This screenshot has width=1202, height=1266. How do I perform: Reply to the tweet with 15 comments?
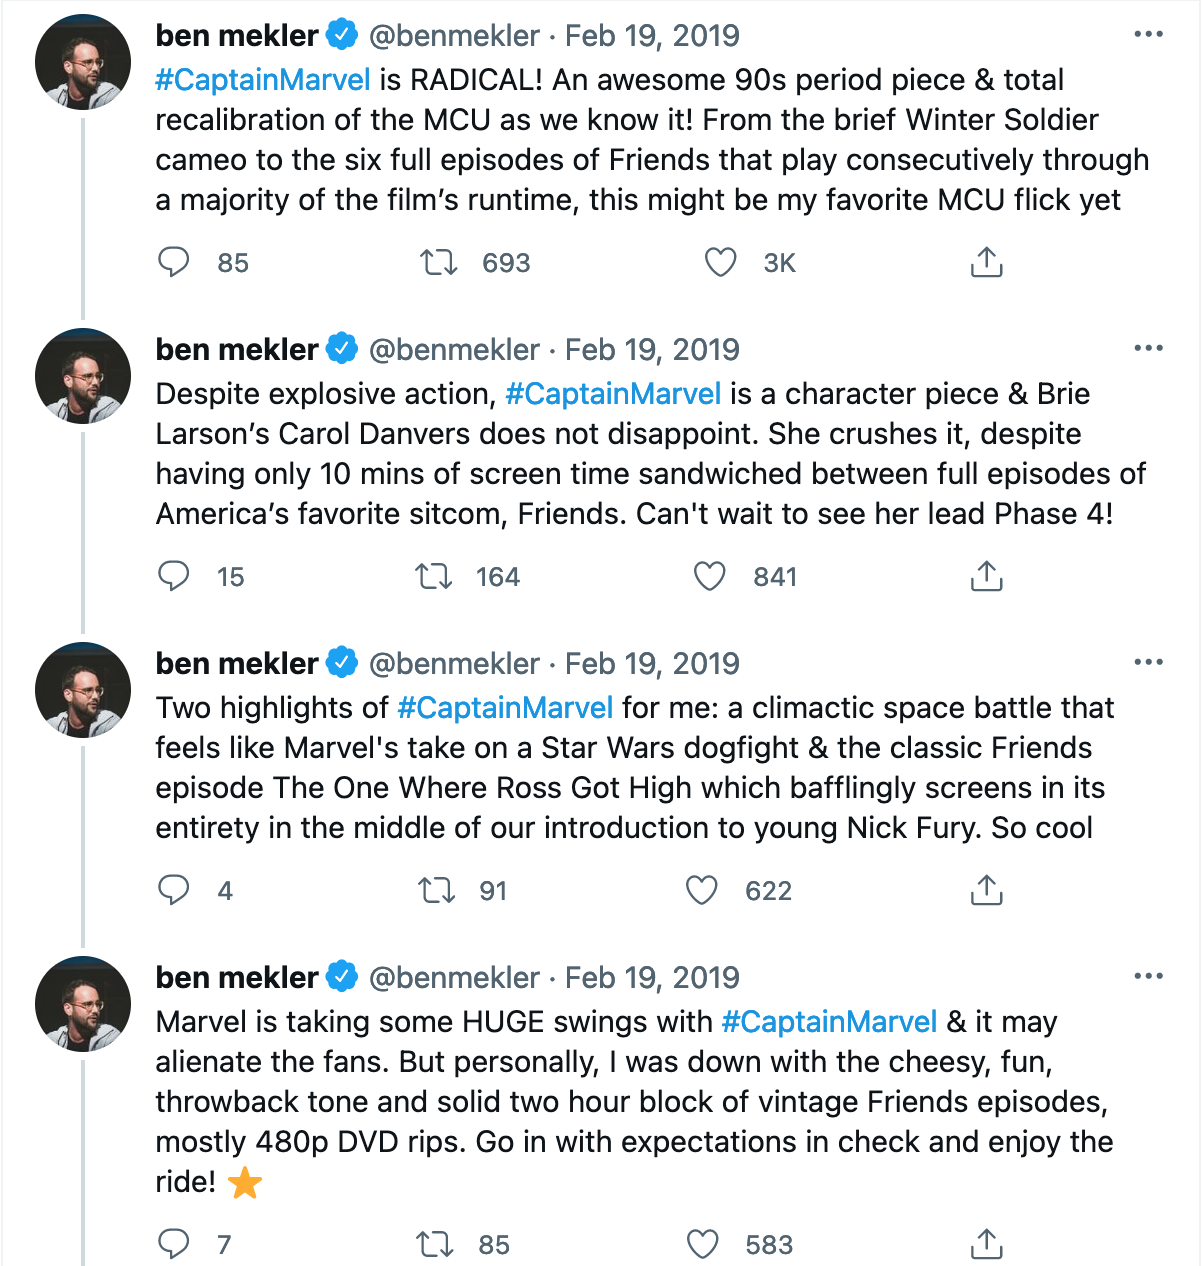tap(174, 576)
